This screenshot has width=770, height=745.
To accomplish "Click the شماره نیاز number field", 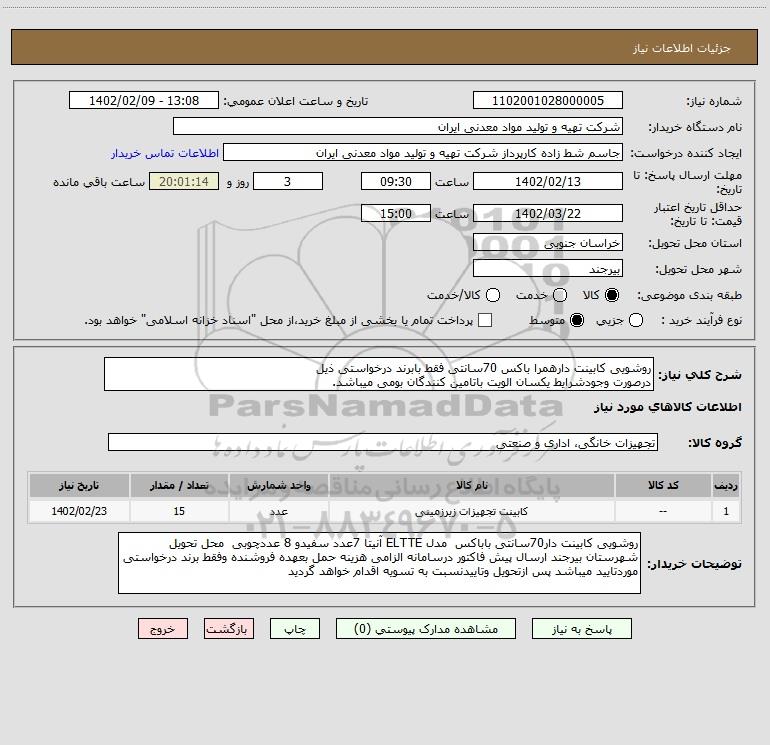I will tap(548, 101).
